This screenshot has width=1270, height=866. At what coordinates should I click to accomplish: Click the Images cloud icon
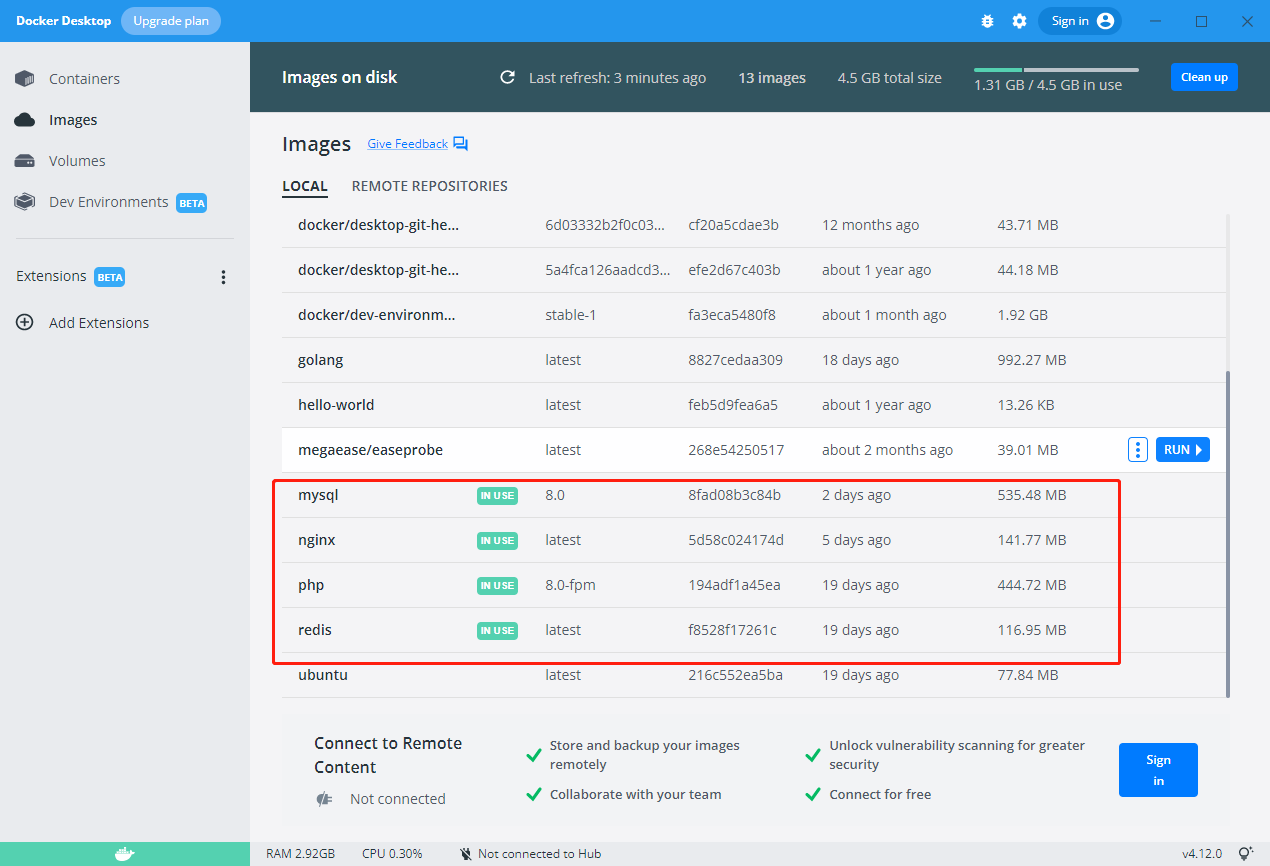(25, 120)
